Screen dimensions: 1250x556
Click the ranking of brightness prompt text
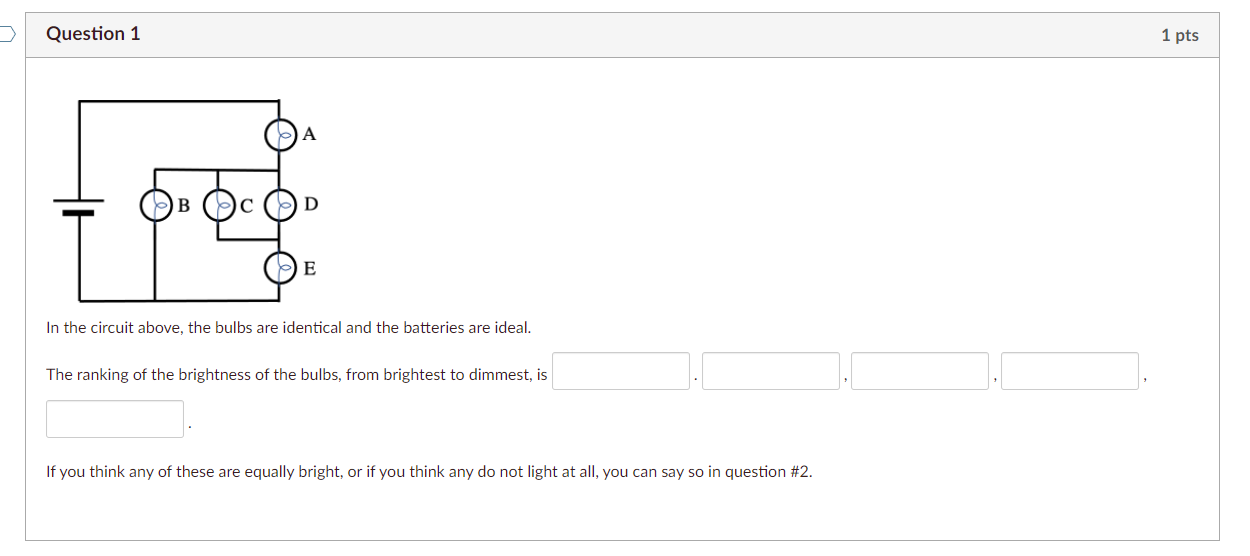(x=297, y=375)
